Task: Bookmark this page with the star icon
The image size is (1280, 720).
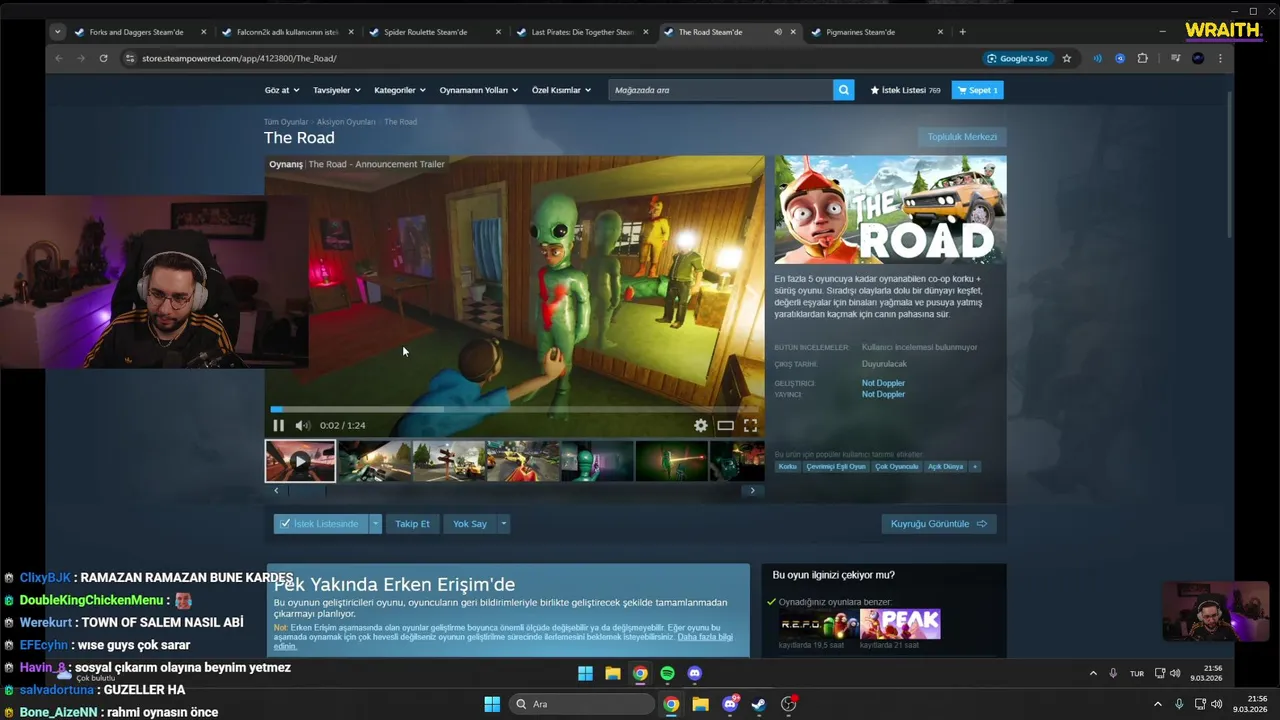Action: [1067, 58]
